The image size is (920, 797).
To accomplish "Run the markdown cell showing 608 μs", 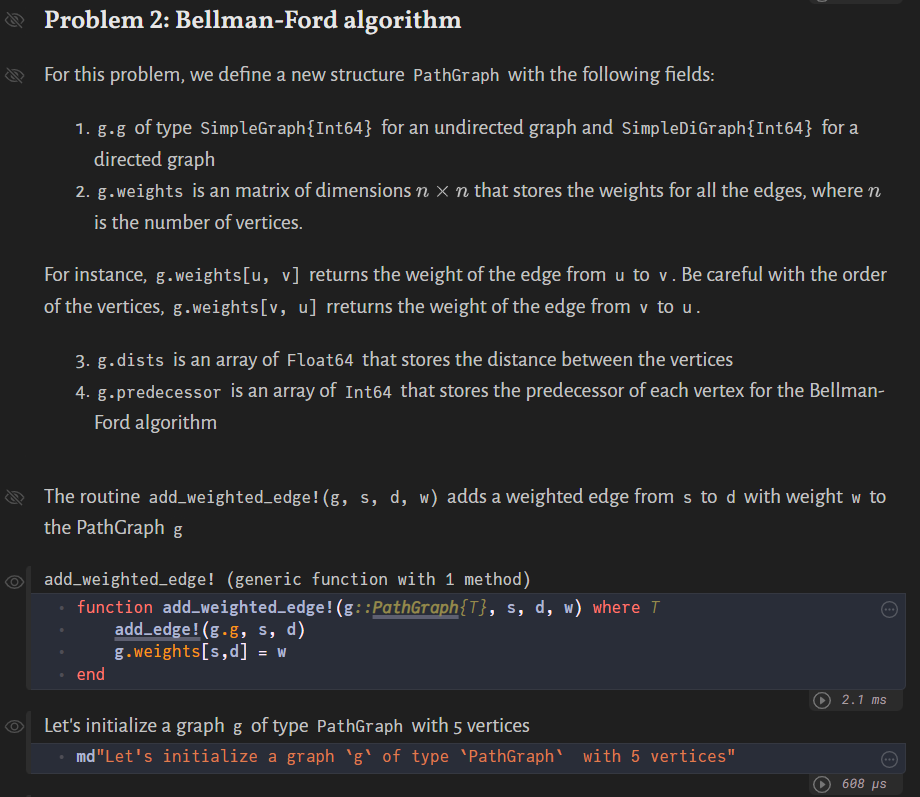I will 822,784.
